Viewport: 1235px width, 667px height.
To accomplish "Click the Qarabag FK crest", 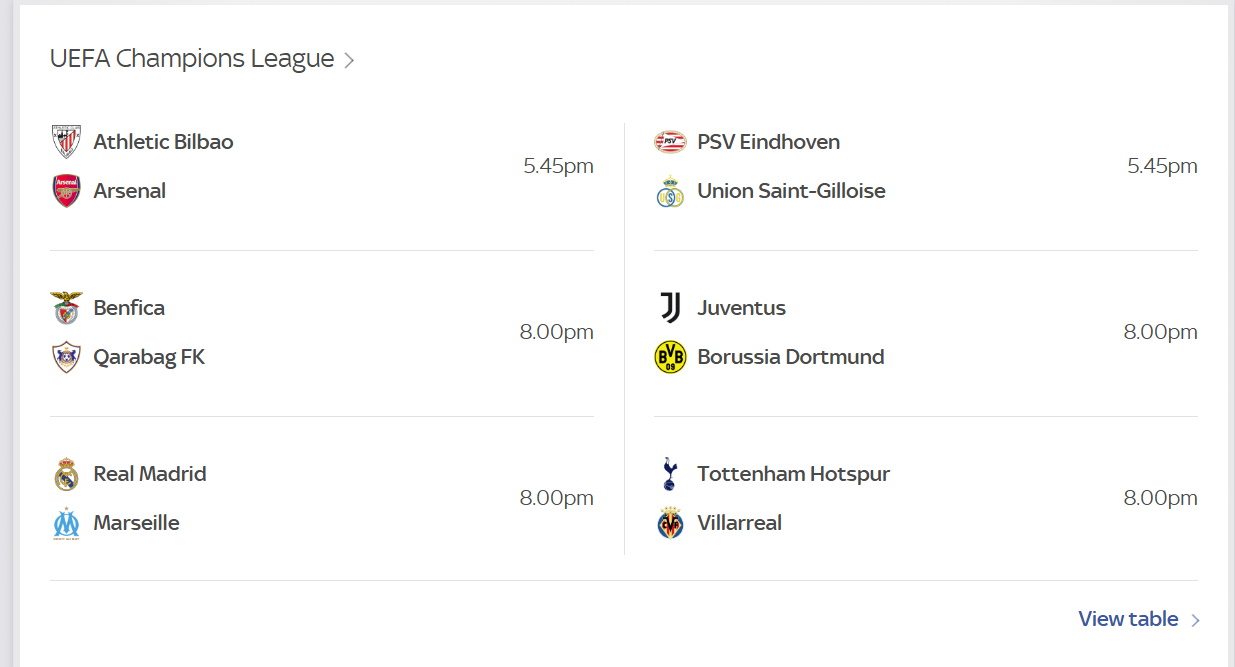I will click(x=66, y=357).
